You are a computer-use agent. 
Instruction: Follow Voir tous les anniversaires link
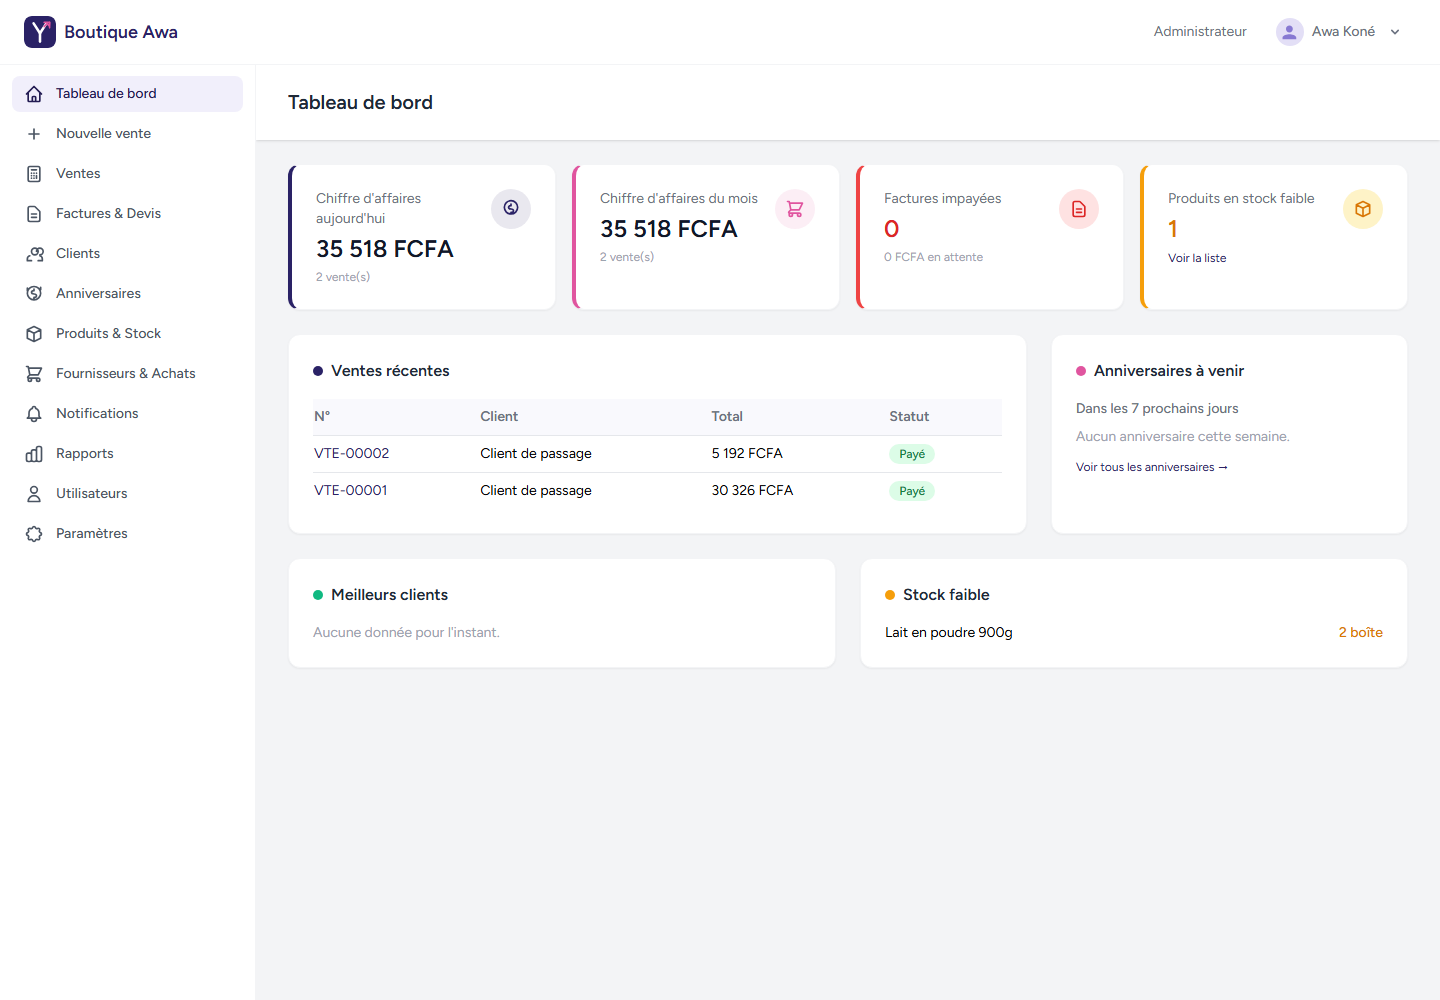(x=1152, y=467)
